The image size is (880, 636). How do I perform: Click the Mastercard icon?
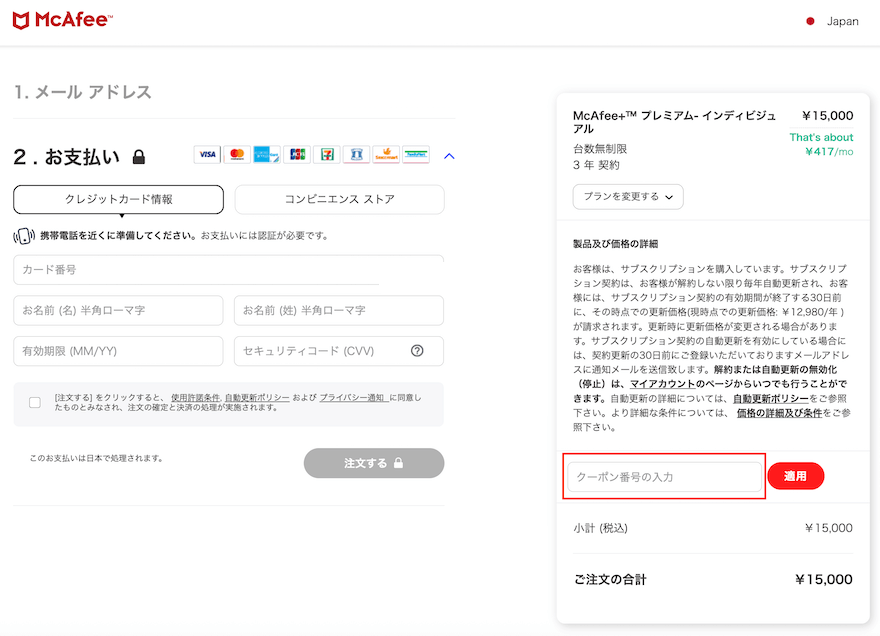tap(237, 154)
